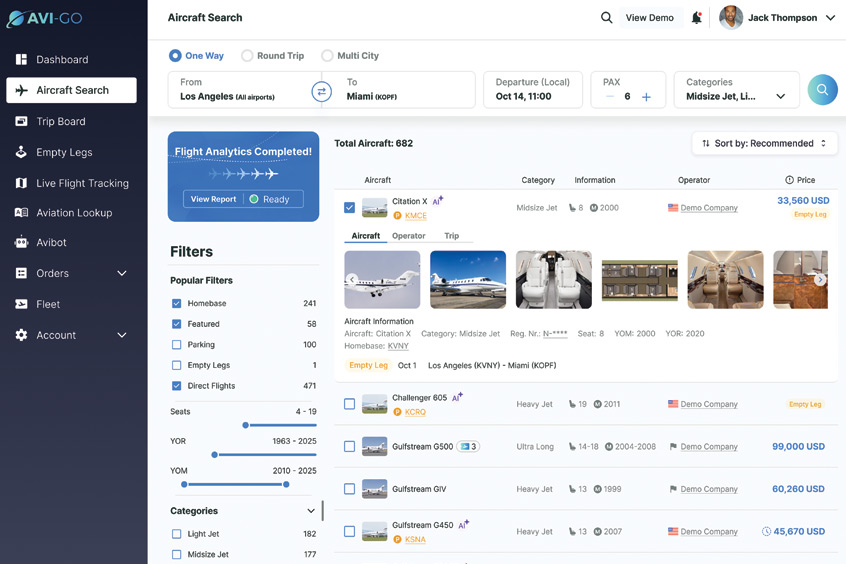The height and width of the screenshot is (564, 846).
Task: Click the View Report button
Action: coord(213,199)
